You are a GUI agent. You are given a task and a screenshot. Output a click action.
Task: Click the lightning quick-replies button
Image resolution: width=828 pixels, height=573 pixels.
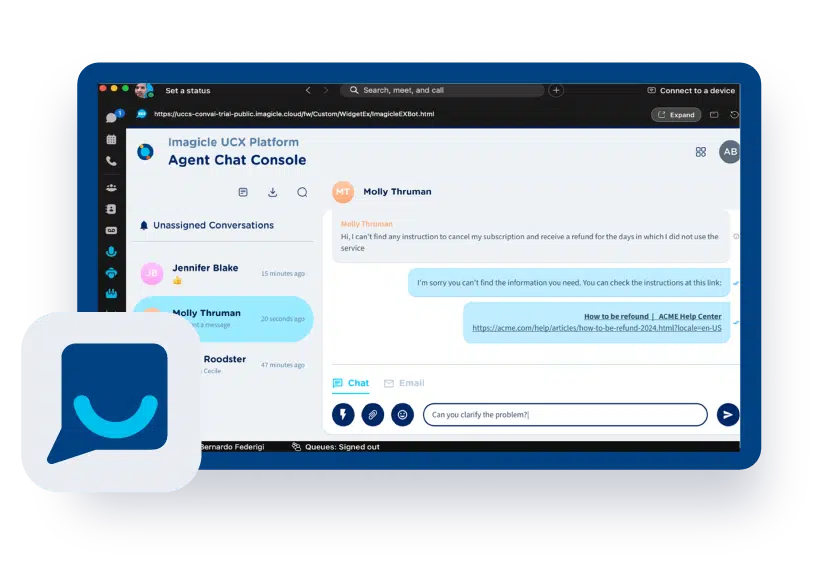[343, 414]
